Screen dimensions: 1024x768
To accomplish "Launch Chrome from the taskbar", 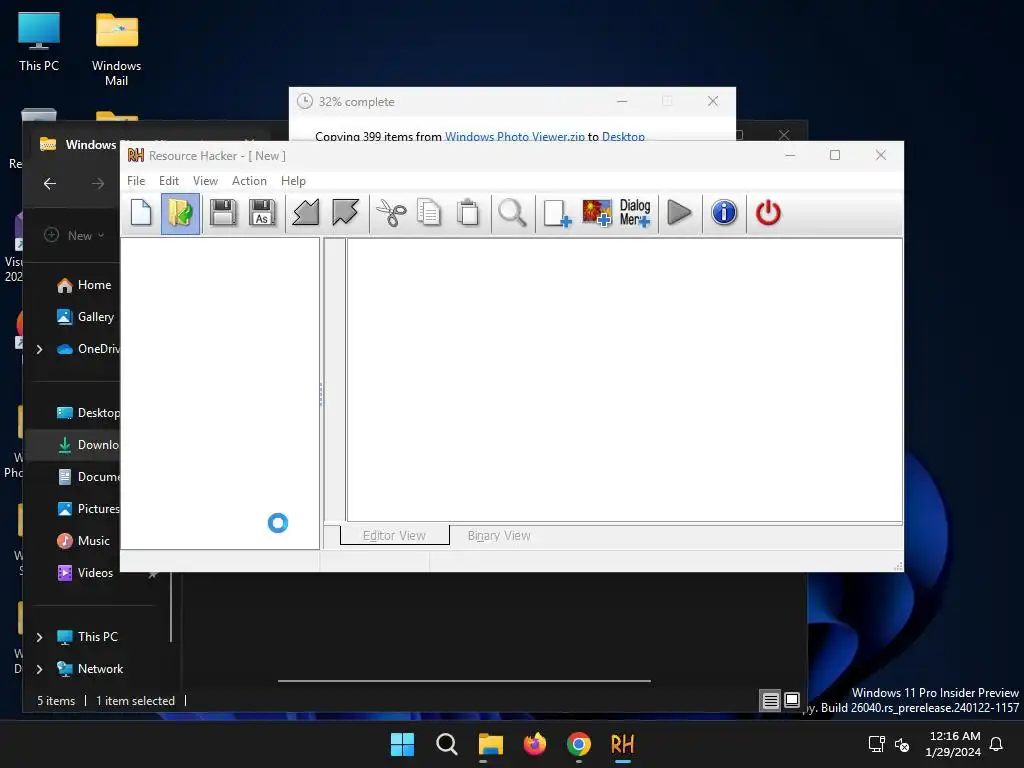I will pyautogui.click(x=579, y=744).
